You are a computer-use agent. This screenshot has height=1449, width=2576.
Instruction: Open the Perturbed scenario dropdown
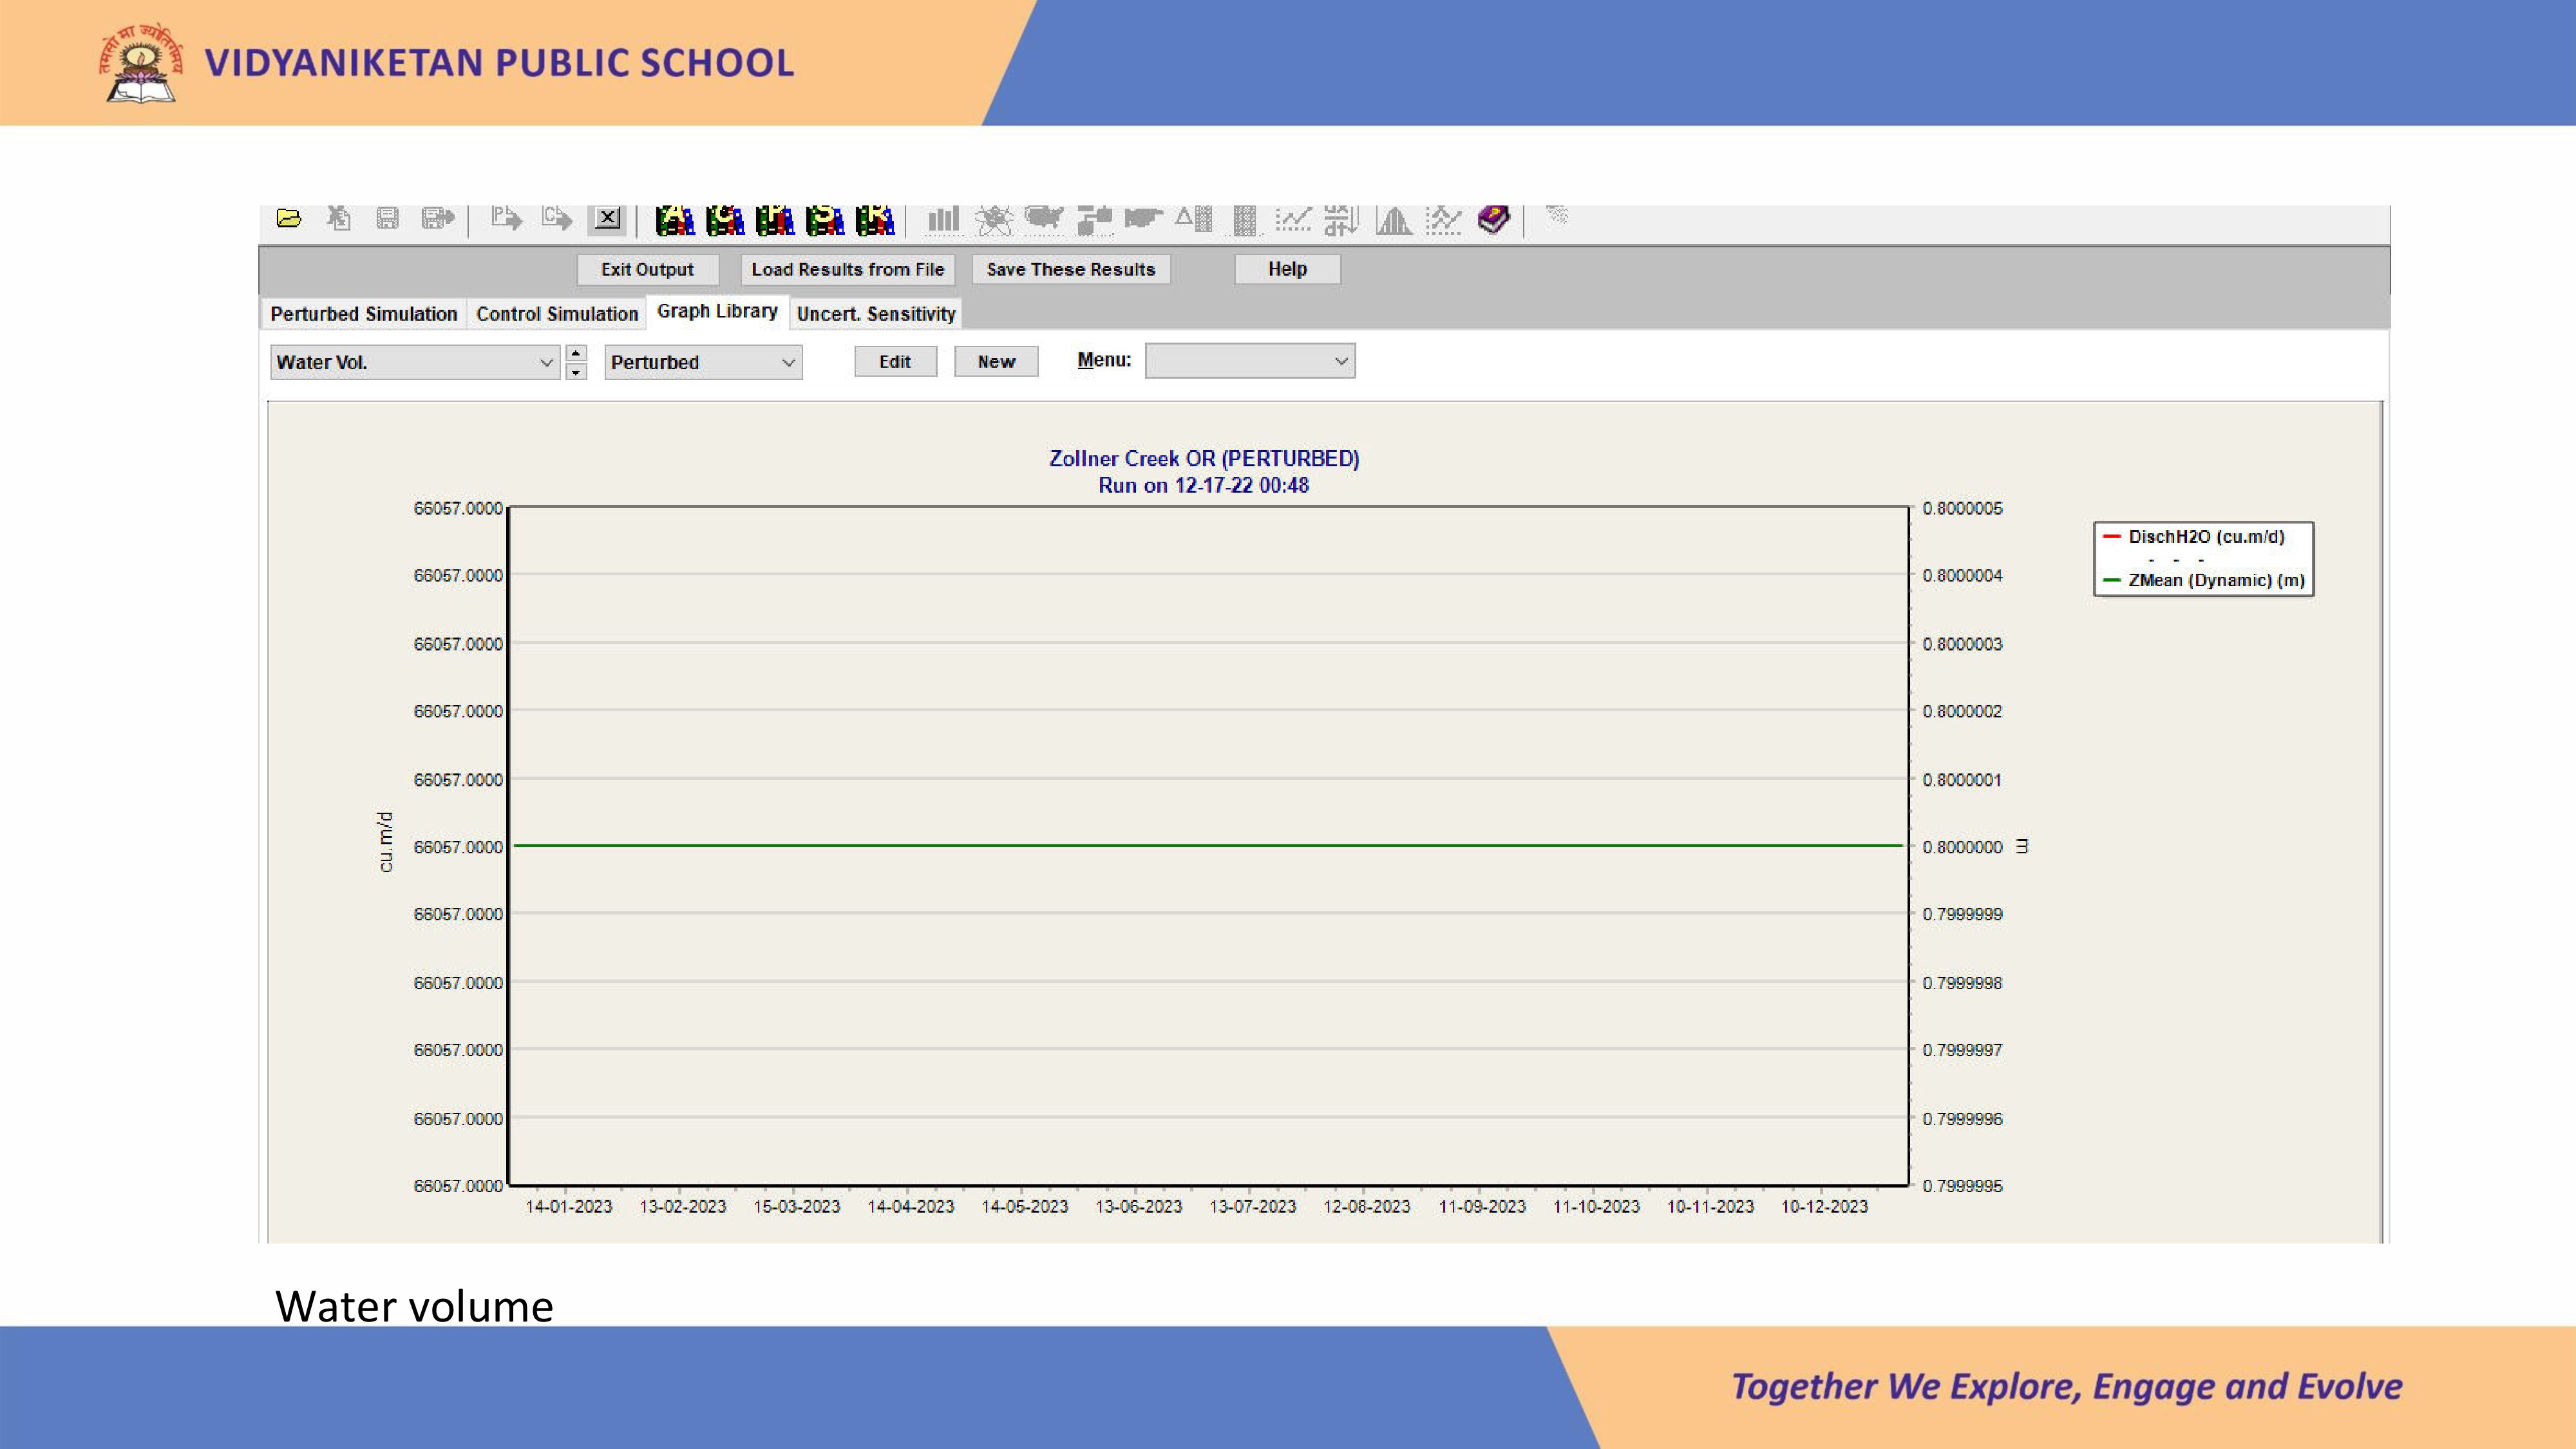(788, 362)
